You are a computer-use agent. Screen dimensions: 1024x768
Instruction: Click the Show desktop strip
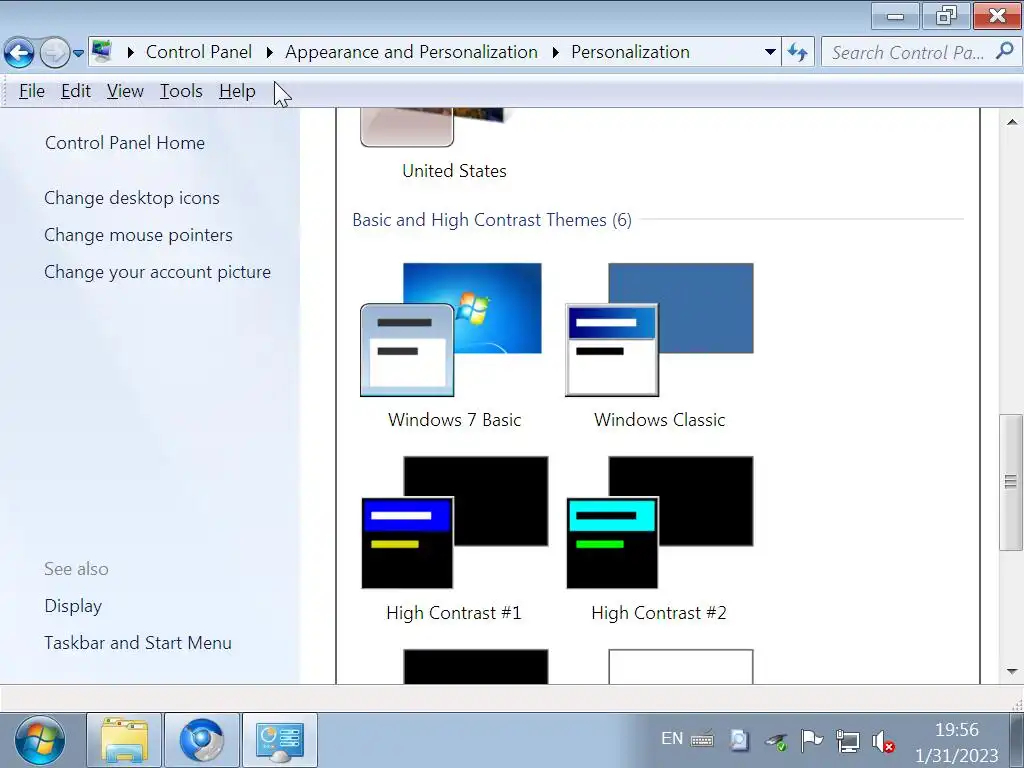click(x=1016, y=741)
